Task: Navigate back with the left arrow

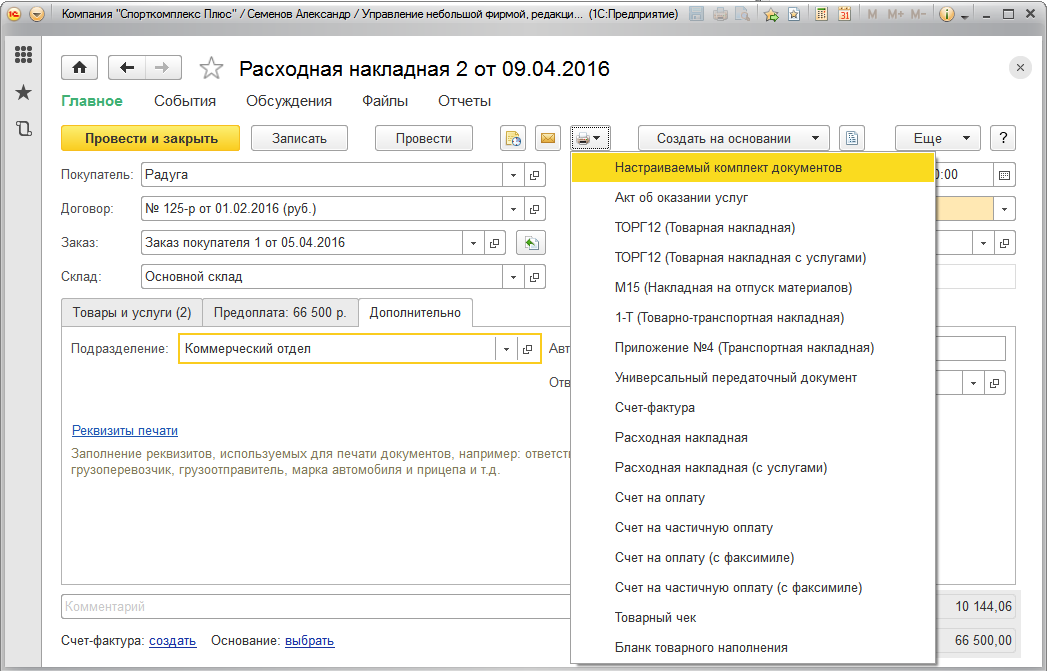Action: click(x=127, y=68)
